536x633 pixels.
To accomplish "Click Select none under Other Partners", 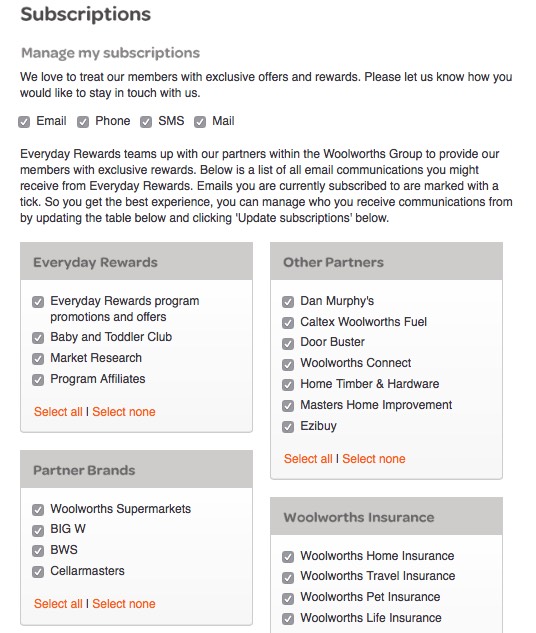I will [374, 459].
